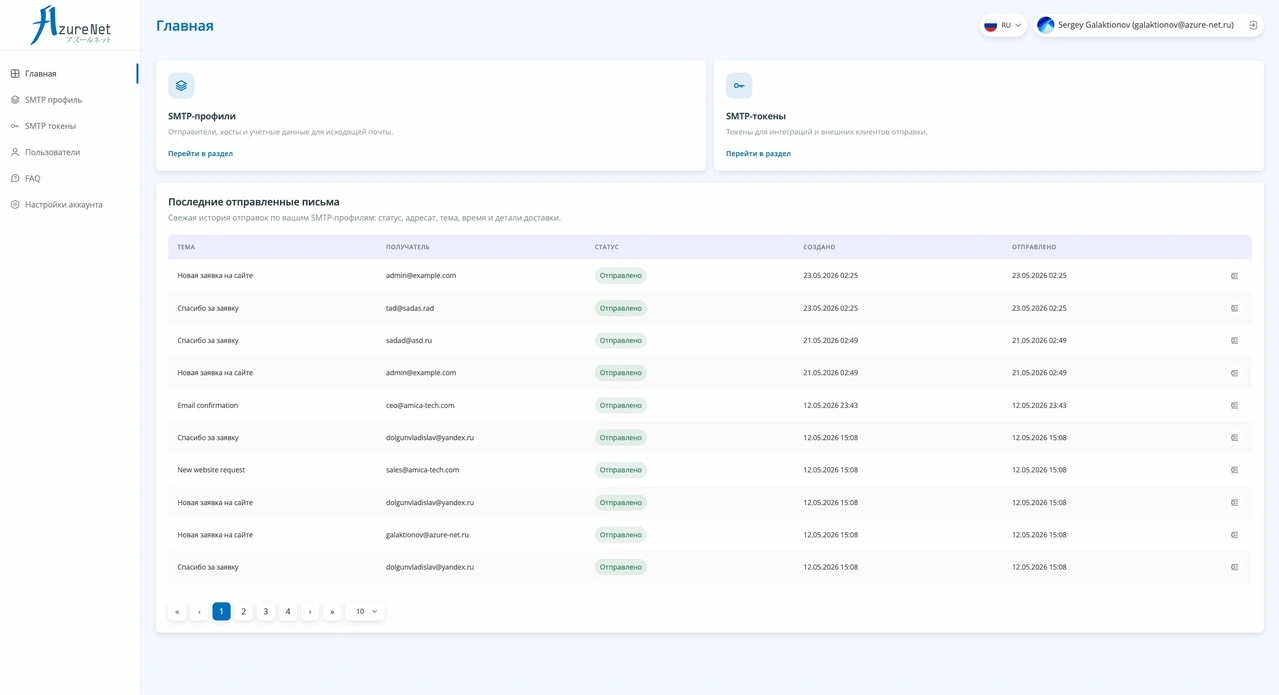Click the Russian flag icon
Screen dimensions: 1279x695
[990, 25]
